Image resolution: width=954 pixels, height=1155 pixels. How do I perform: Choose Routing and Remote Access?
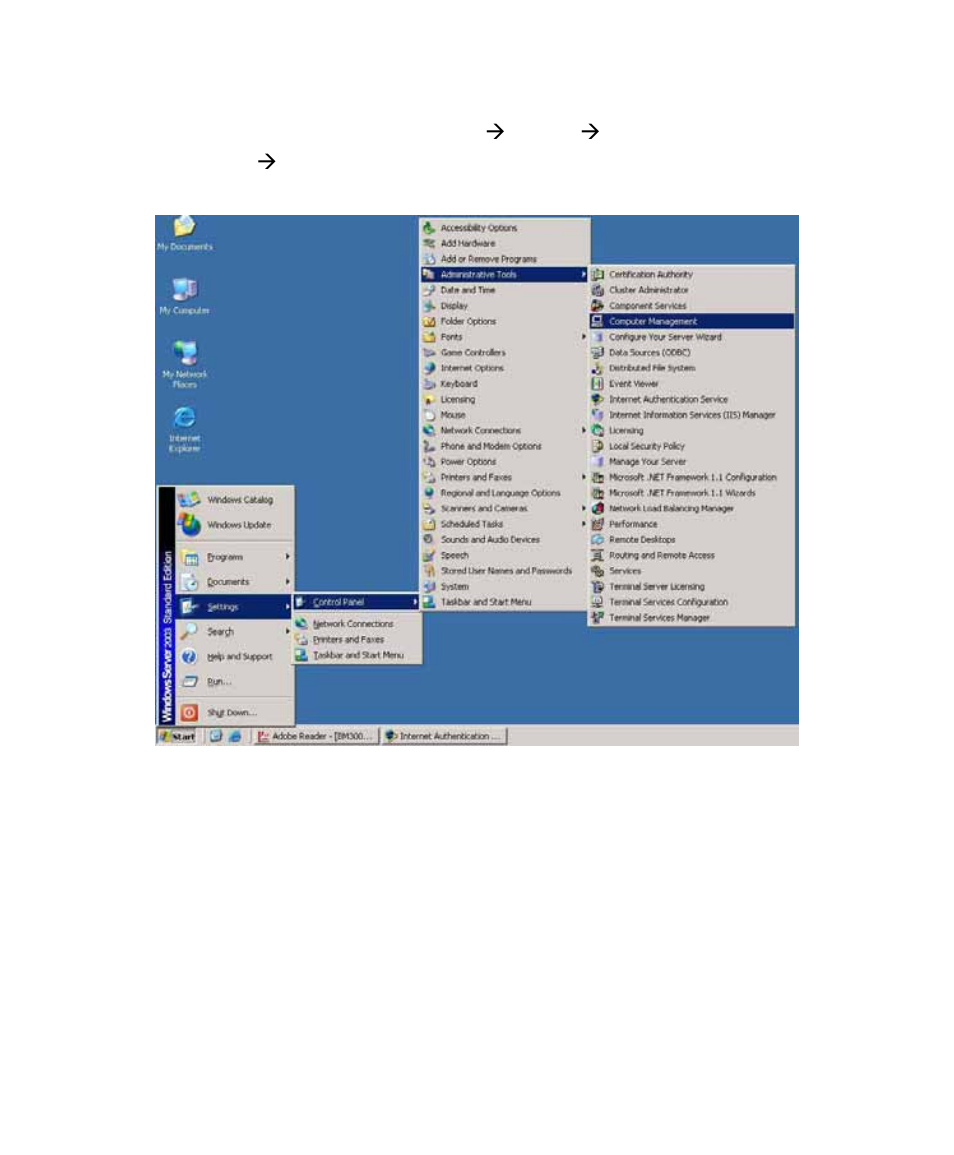[692, 555]
